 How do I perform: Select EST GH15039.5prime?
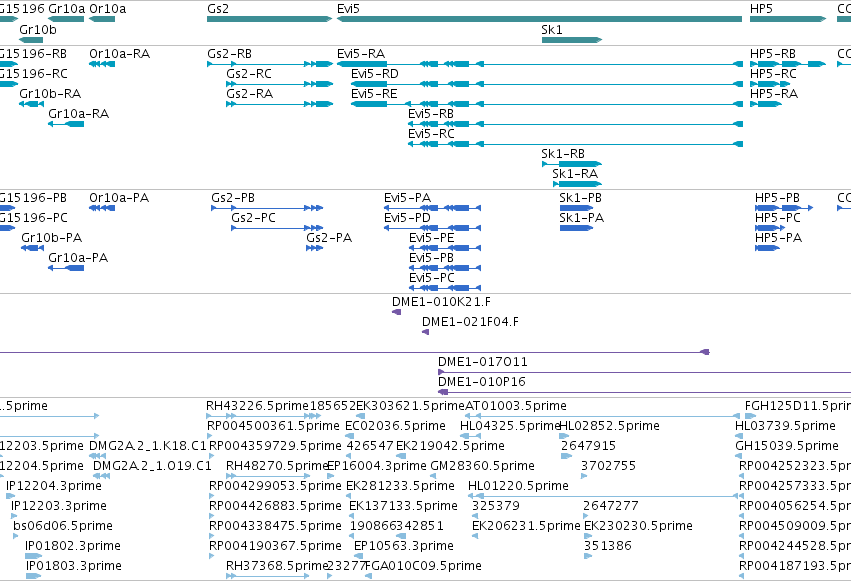pos(739,456)
